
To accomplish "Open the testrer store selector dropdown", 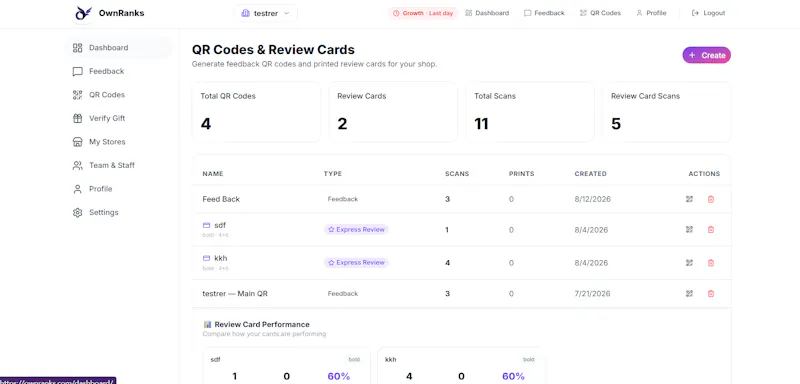I will point(266,13).
